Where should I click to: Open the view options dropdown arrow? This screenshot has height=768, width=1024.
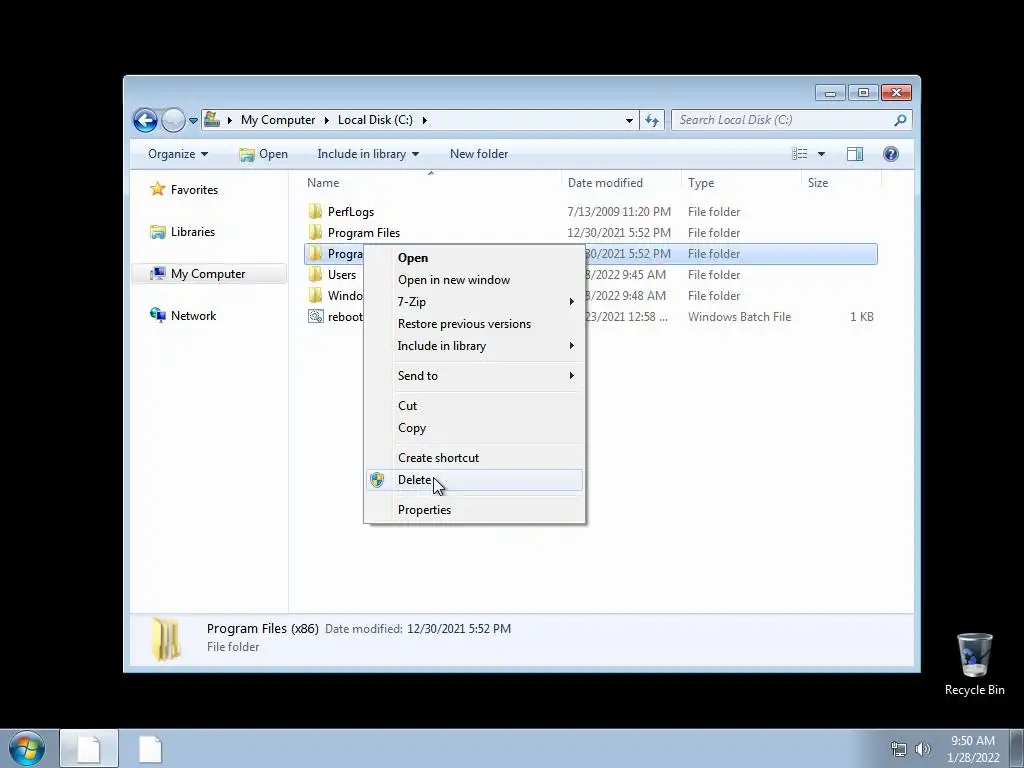[x=822, y=154]
